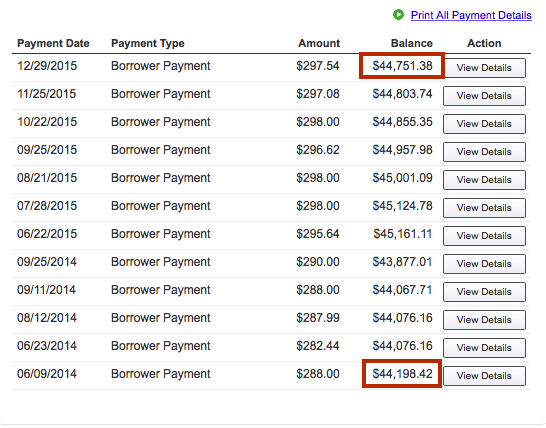Click the date 09/11/2014
This screenshot has width=546, height=428.
[x=47, y=290]
